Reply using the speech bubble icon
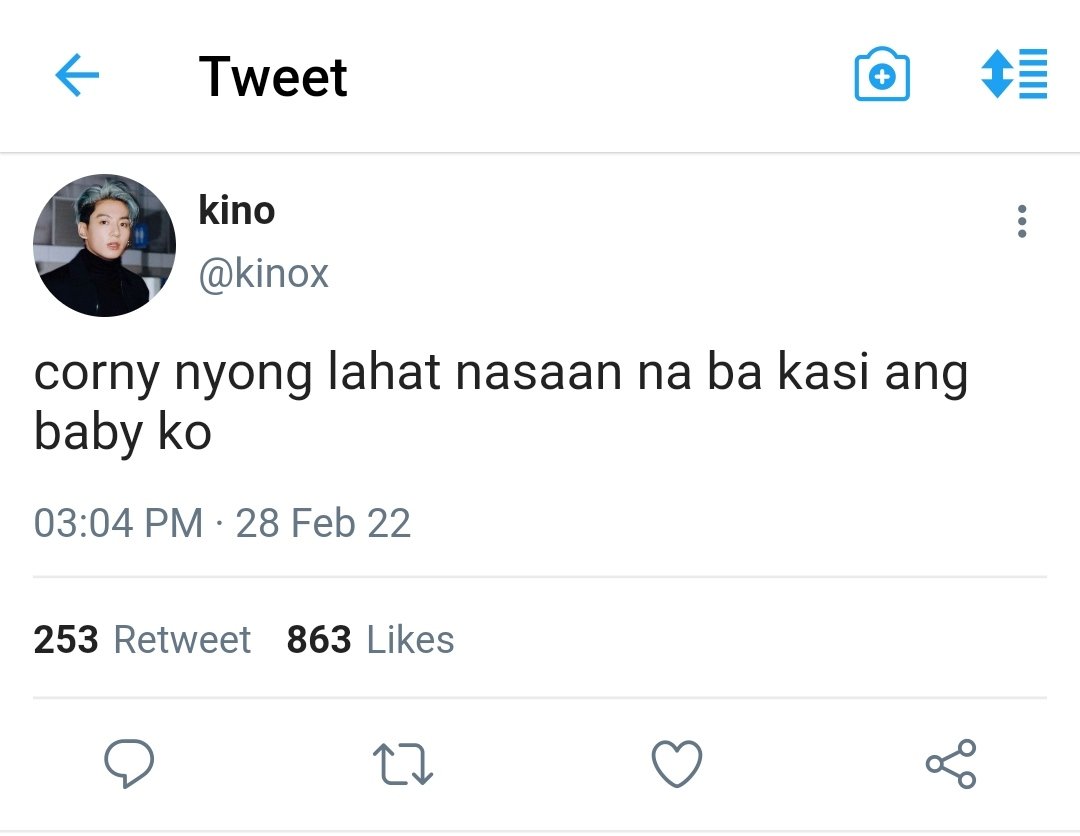 pyautogui.click(x=129, y=763)
